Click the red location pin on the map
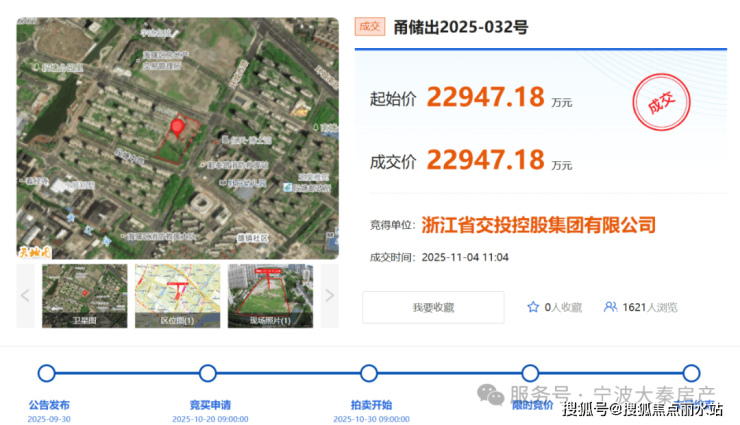The image size is (740, 425). pyautogui.click(x=178, y=128)
